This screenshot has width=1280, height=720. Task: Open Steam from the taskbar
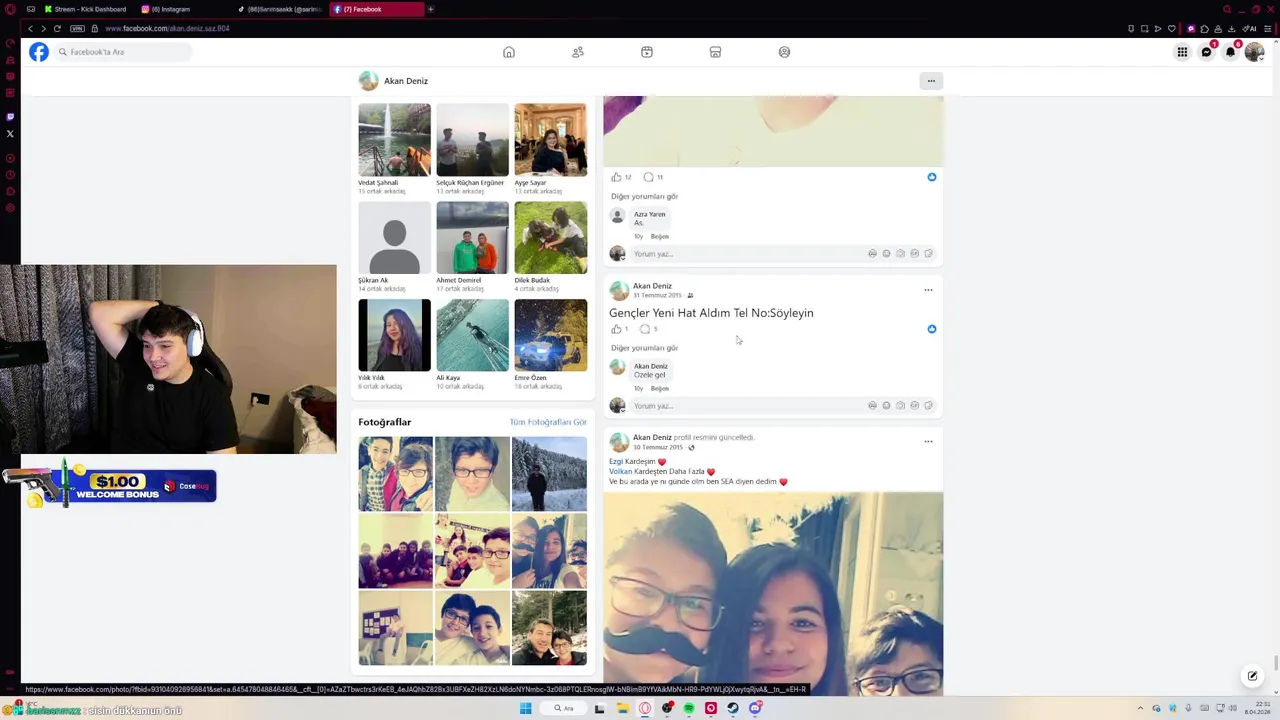click(x=733, y=708)
